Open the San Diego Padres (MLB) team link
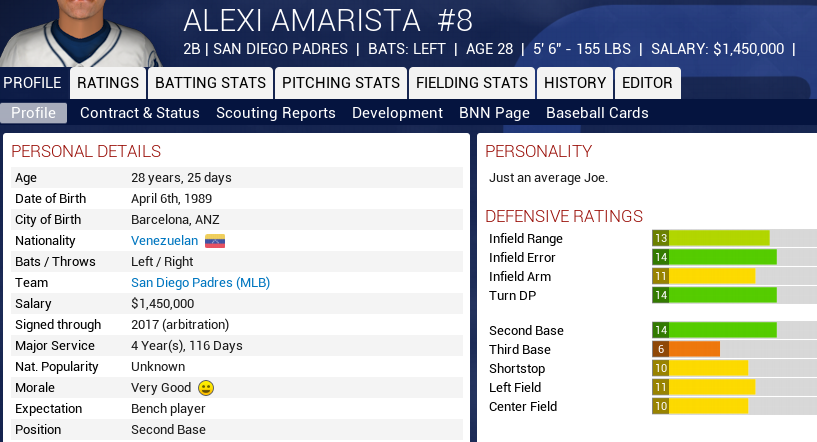 200,283
